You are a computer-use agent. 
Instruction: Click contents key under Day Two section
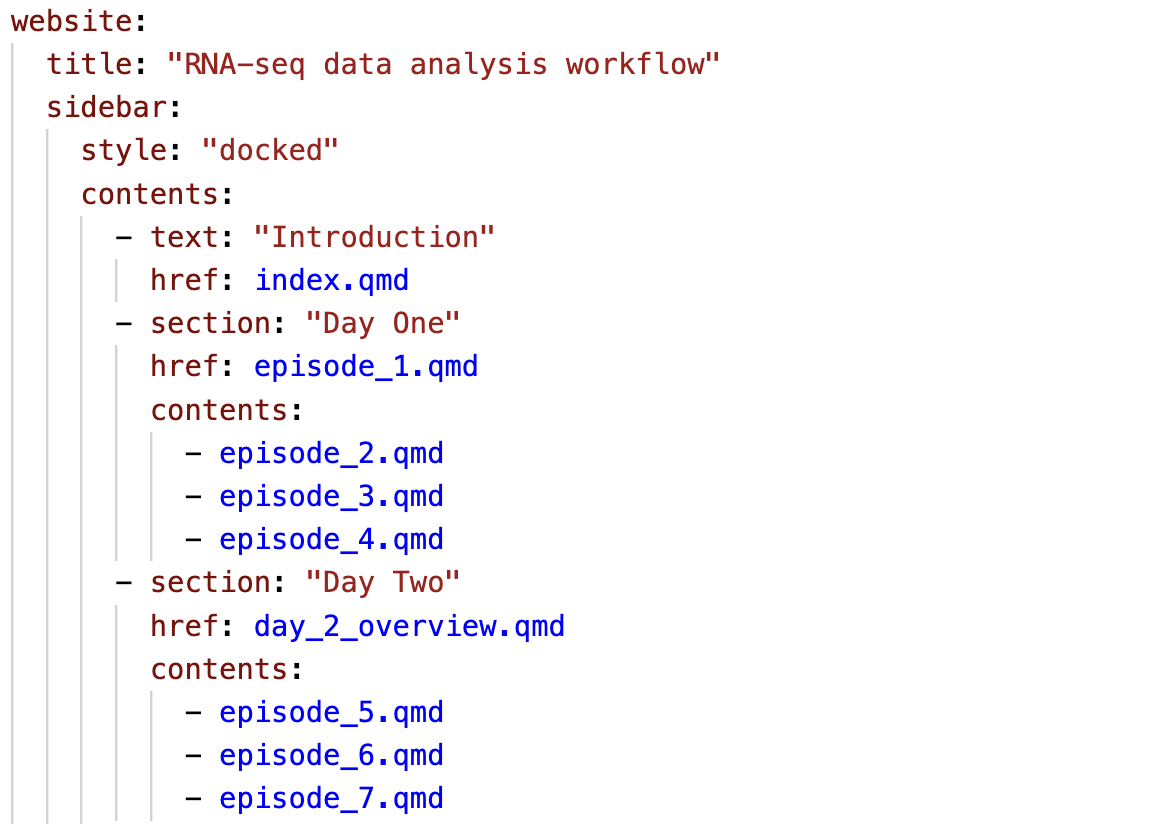pos(219,670)
